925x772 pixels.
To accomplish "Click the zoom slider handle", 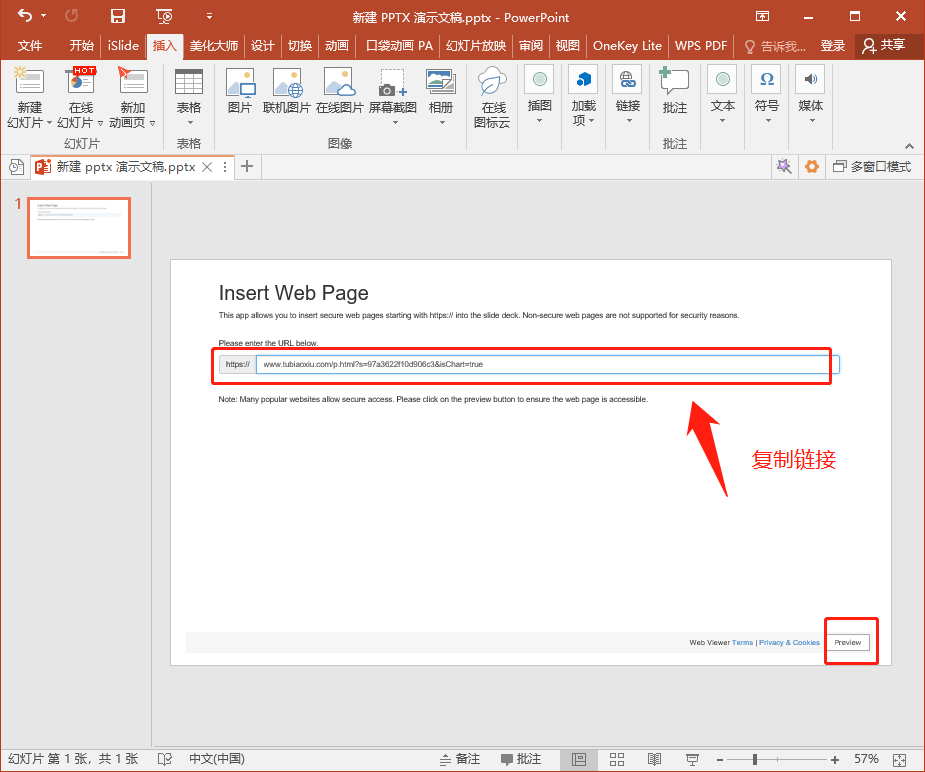I will [755, 760].
